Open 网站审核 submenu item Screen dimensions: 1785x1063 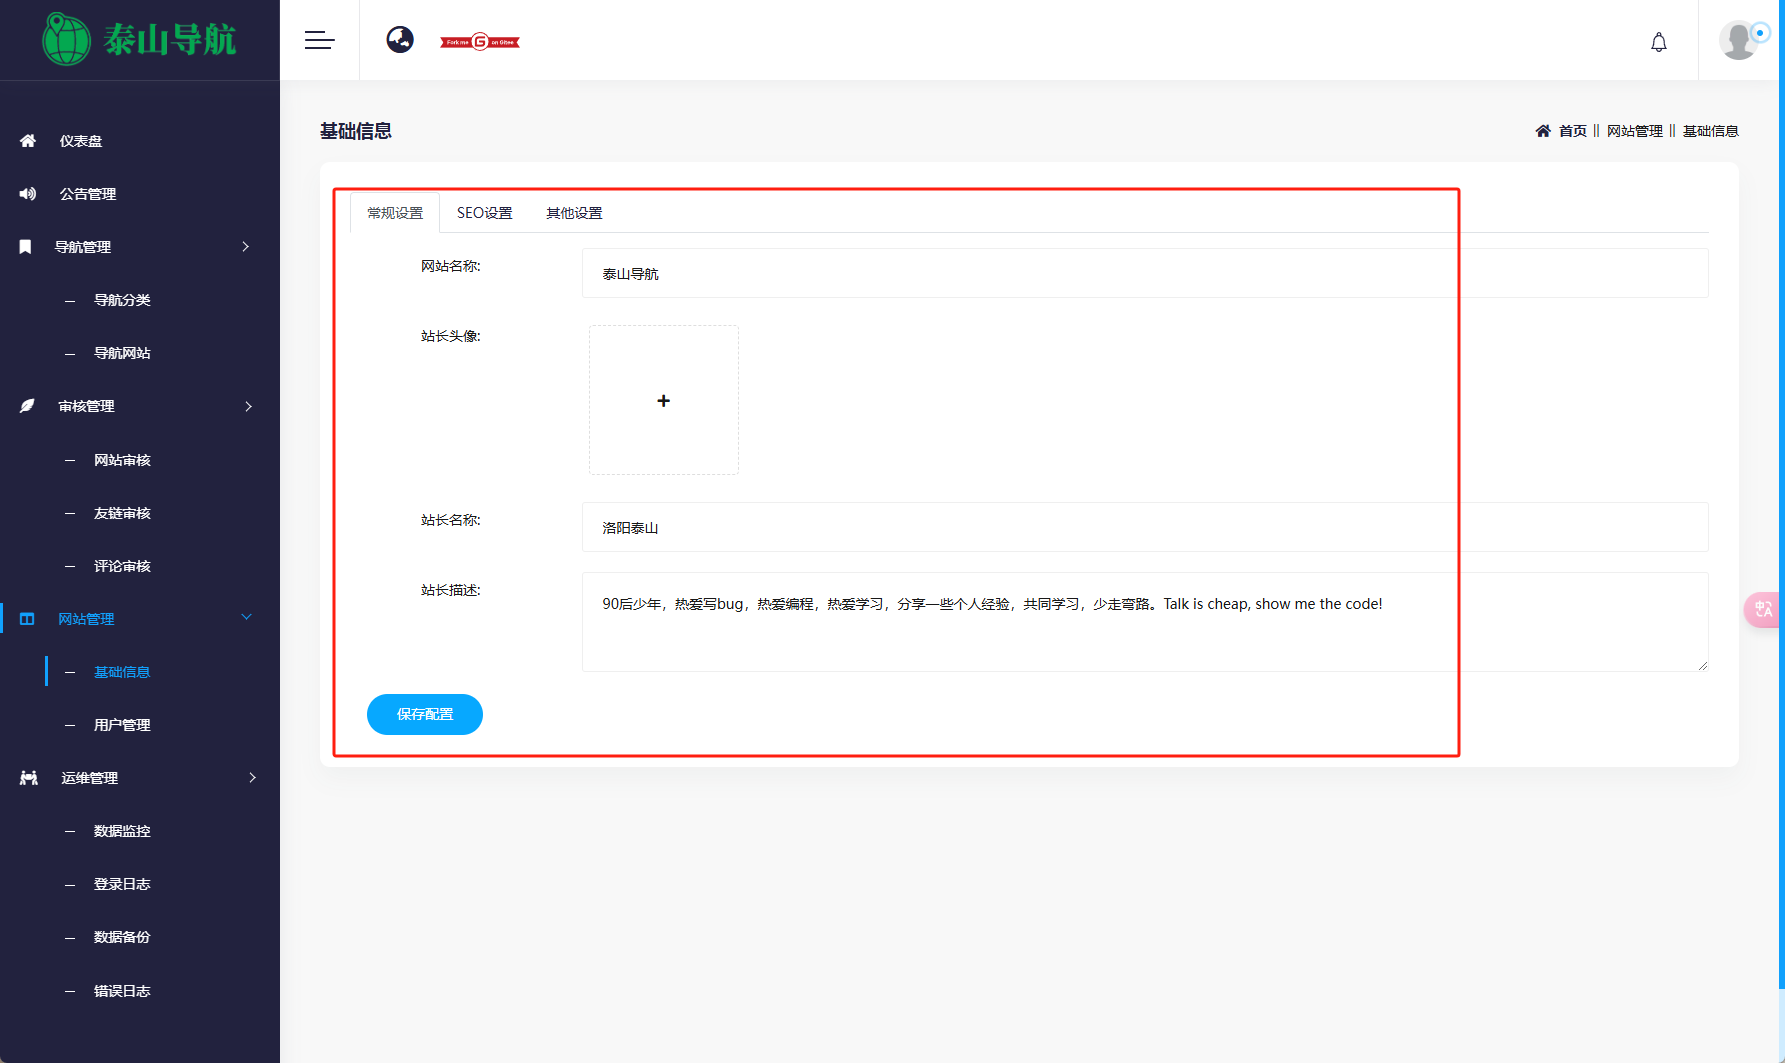[x=122, y=460]
